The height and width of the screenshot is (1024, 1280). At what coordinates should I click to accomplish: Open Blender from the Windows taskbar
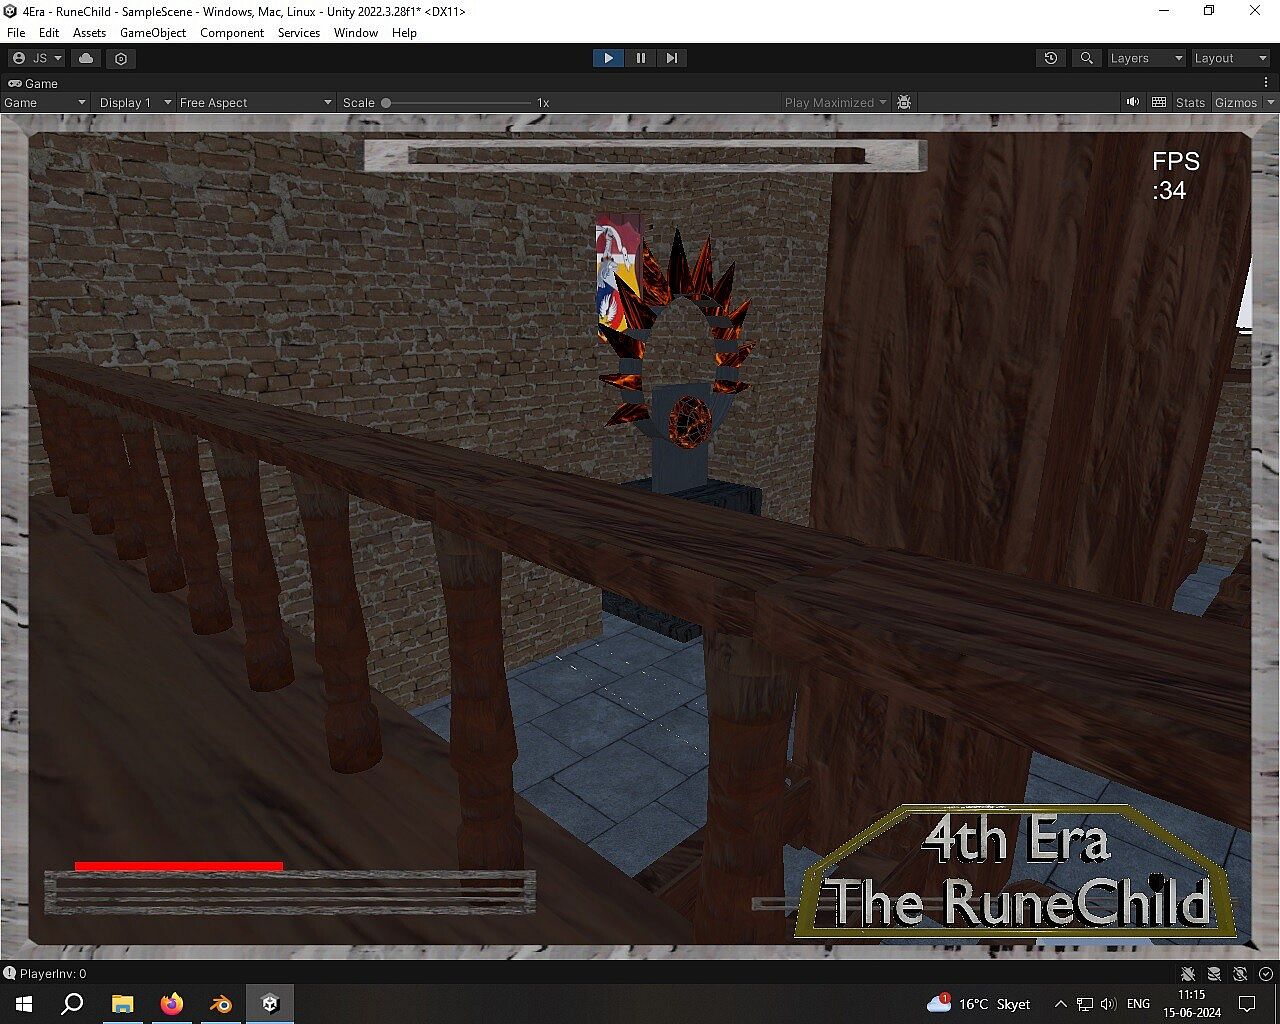221,1004
